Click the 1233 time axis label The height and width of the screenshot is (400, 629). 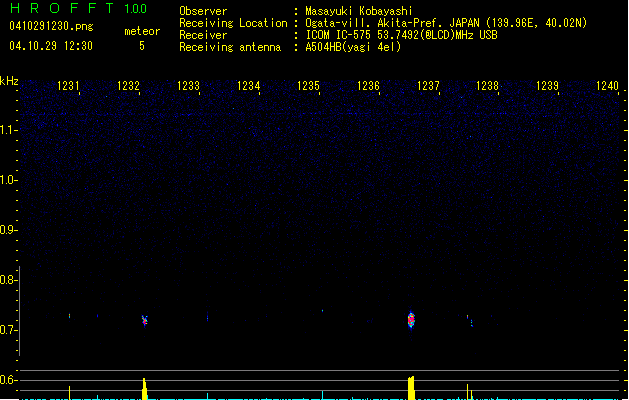189,86
